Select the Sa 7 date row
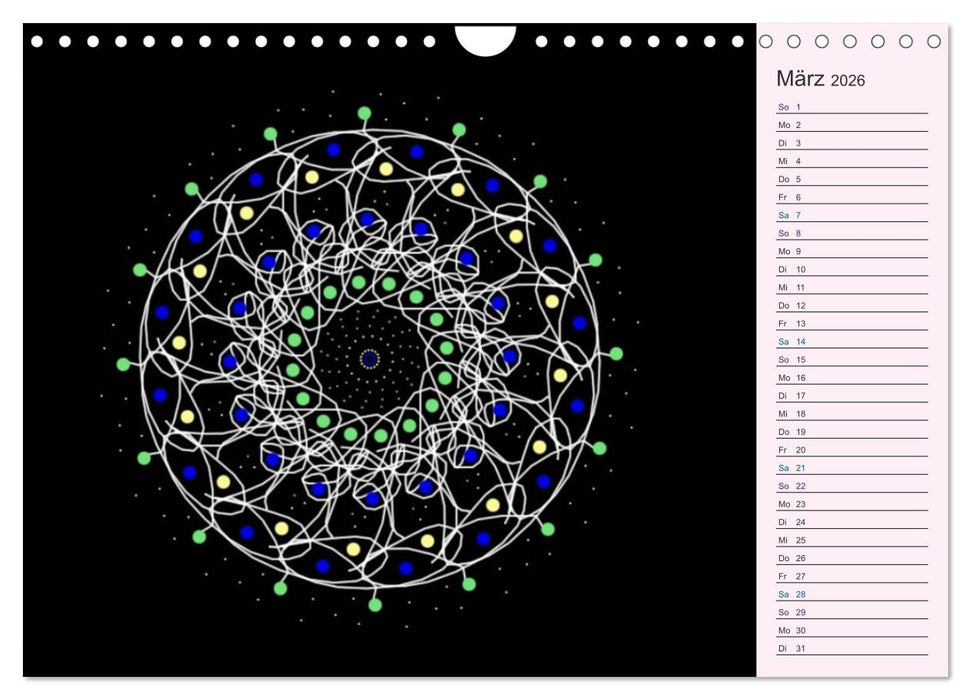Viewport: 971px width, 700px height. [790, 214]
